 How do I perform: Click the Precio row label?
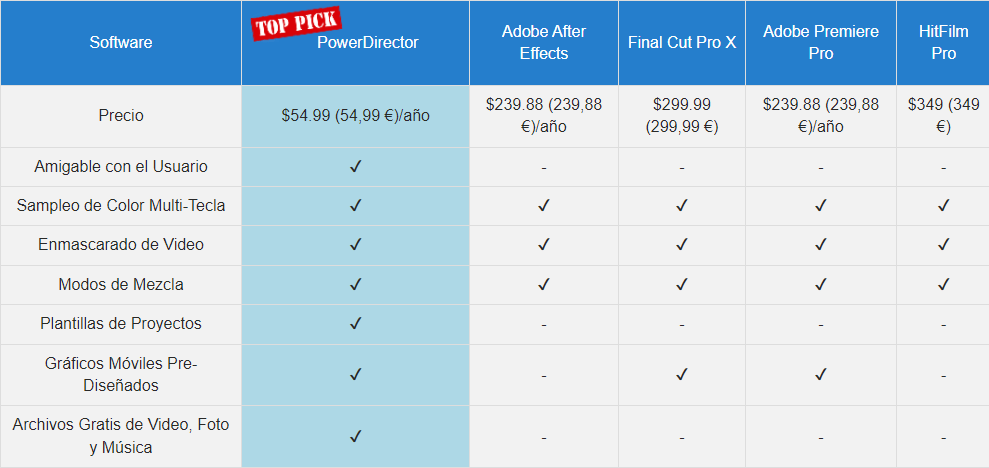tap(121, 116)
